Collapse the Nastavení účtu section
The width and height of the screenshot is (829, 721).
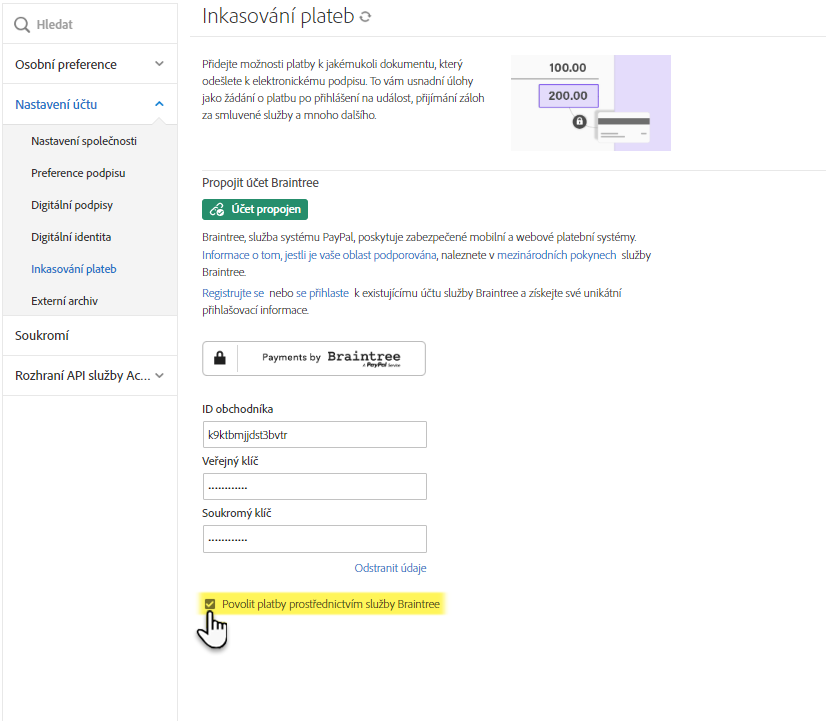click(159, 104)
